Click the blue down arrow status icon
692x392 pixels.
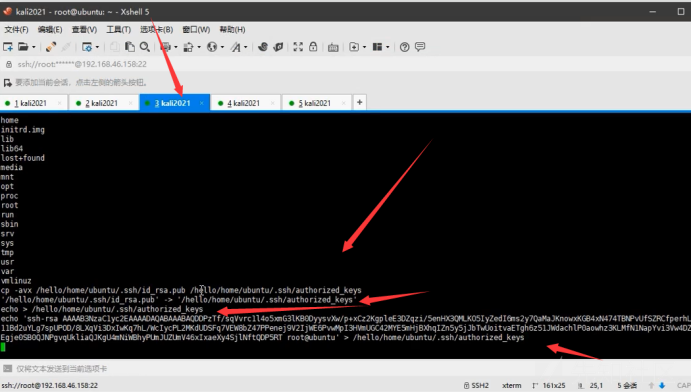pos(662,385)
